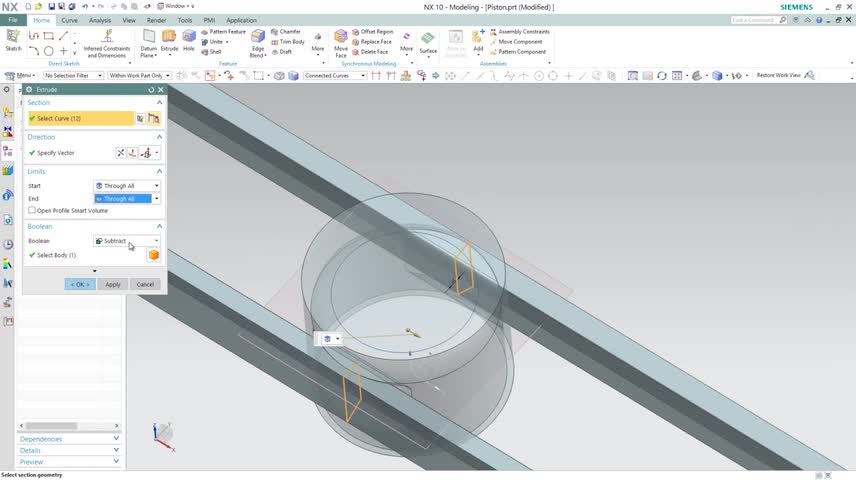Image resolution: width=856 pixels, height=480 pixels.
Task: Switch to the PMI tab
Action: pos(209,20)
